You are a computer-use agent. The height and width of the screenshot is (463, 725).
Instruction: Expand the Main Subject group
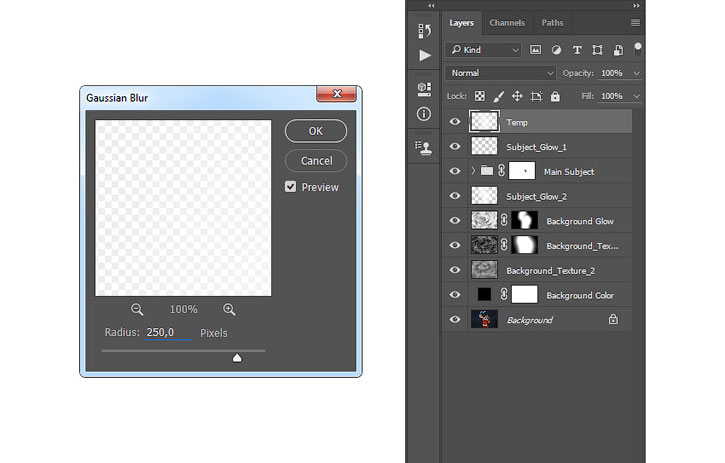(473, 171)
